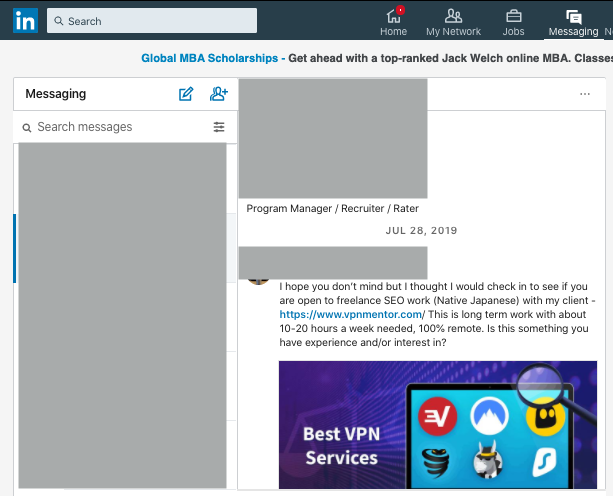This screenshot has height=496, width=613.
Task: Click the LinkedIn logo
Action: (x=26, y=20)
